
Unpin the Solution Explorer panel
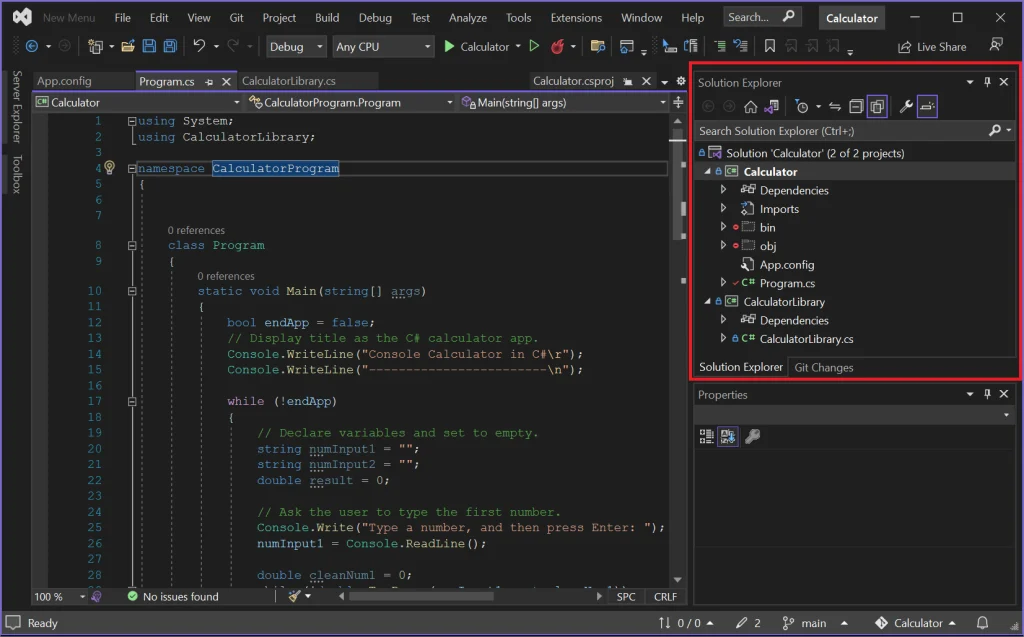click(x=985, y=82)
